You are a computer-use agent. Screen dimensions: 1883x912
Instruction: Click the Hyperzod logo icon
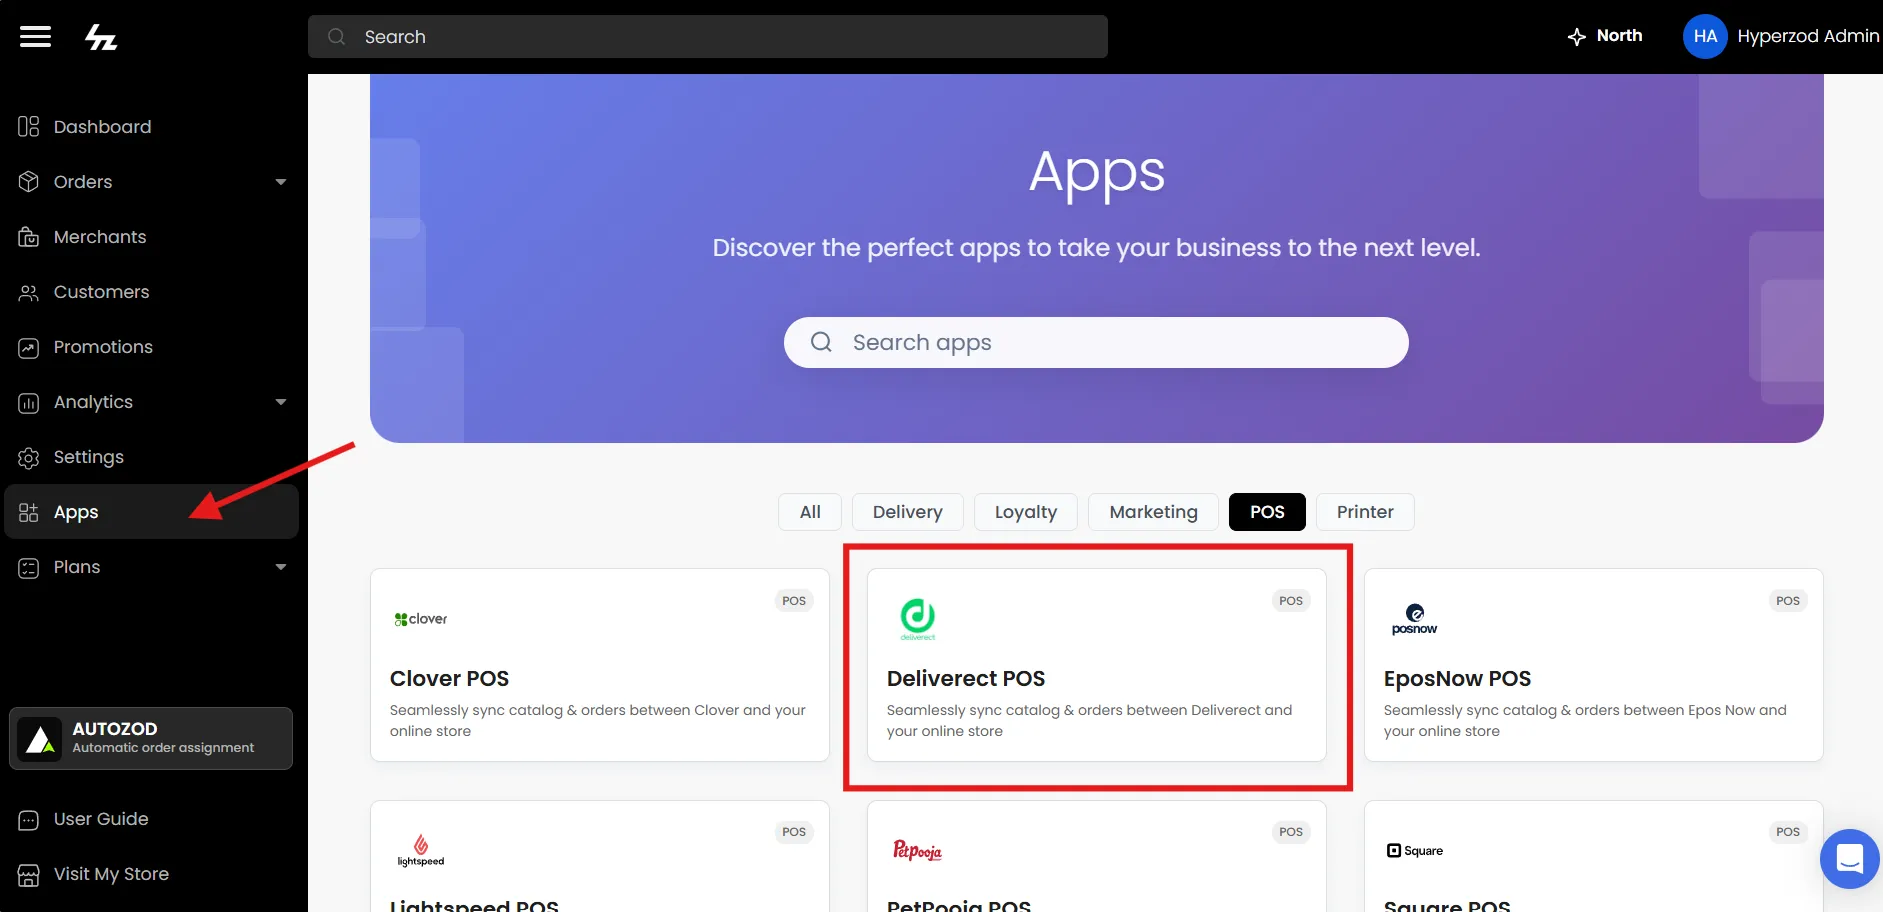click(101, 38)
